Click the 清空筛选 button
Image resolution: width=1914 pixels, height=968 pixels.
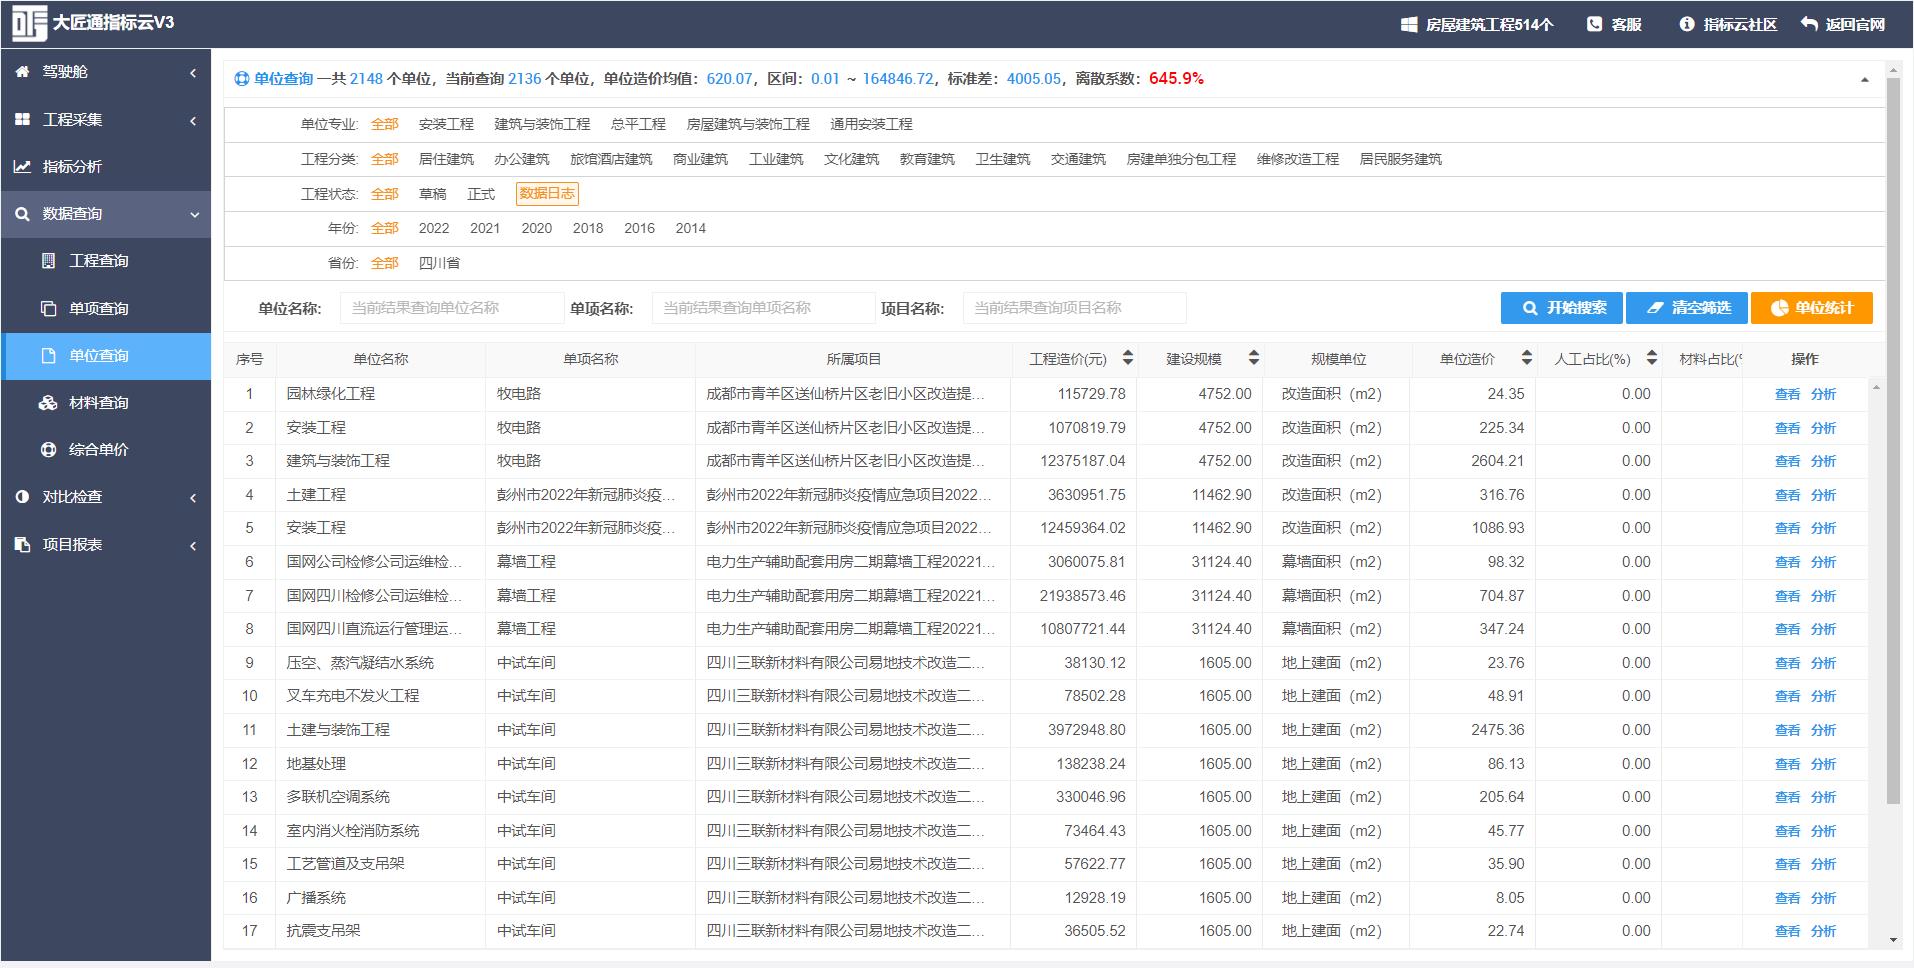1687,308
